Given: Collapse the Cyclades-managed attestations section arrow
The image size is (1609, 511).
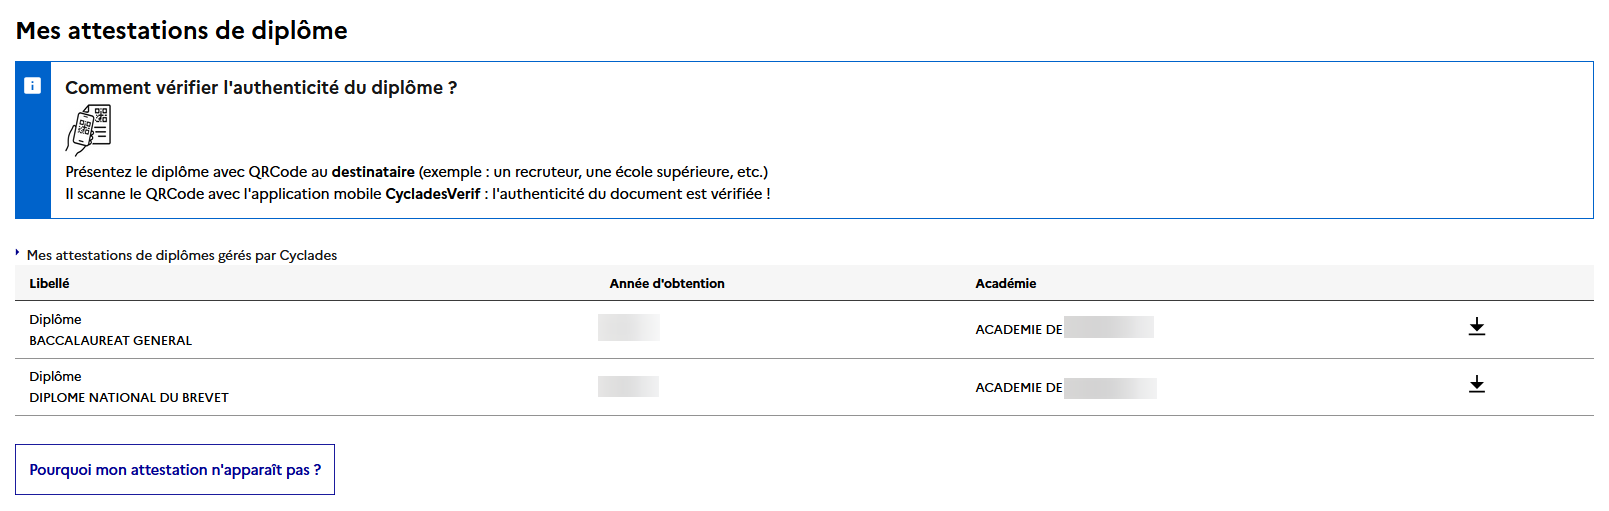Looking at the screenshot, I should click(18, 253).
